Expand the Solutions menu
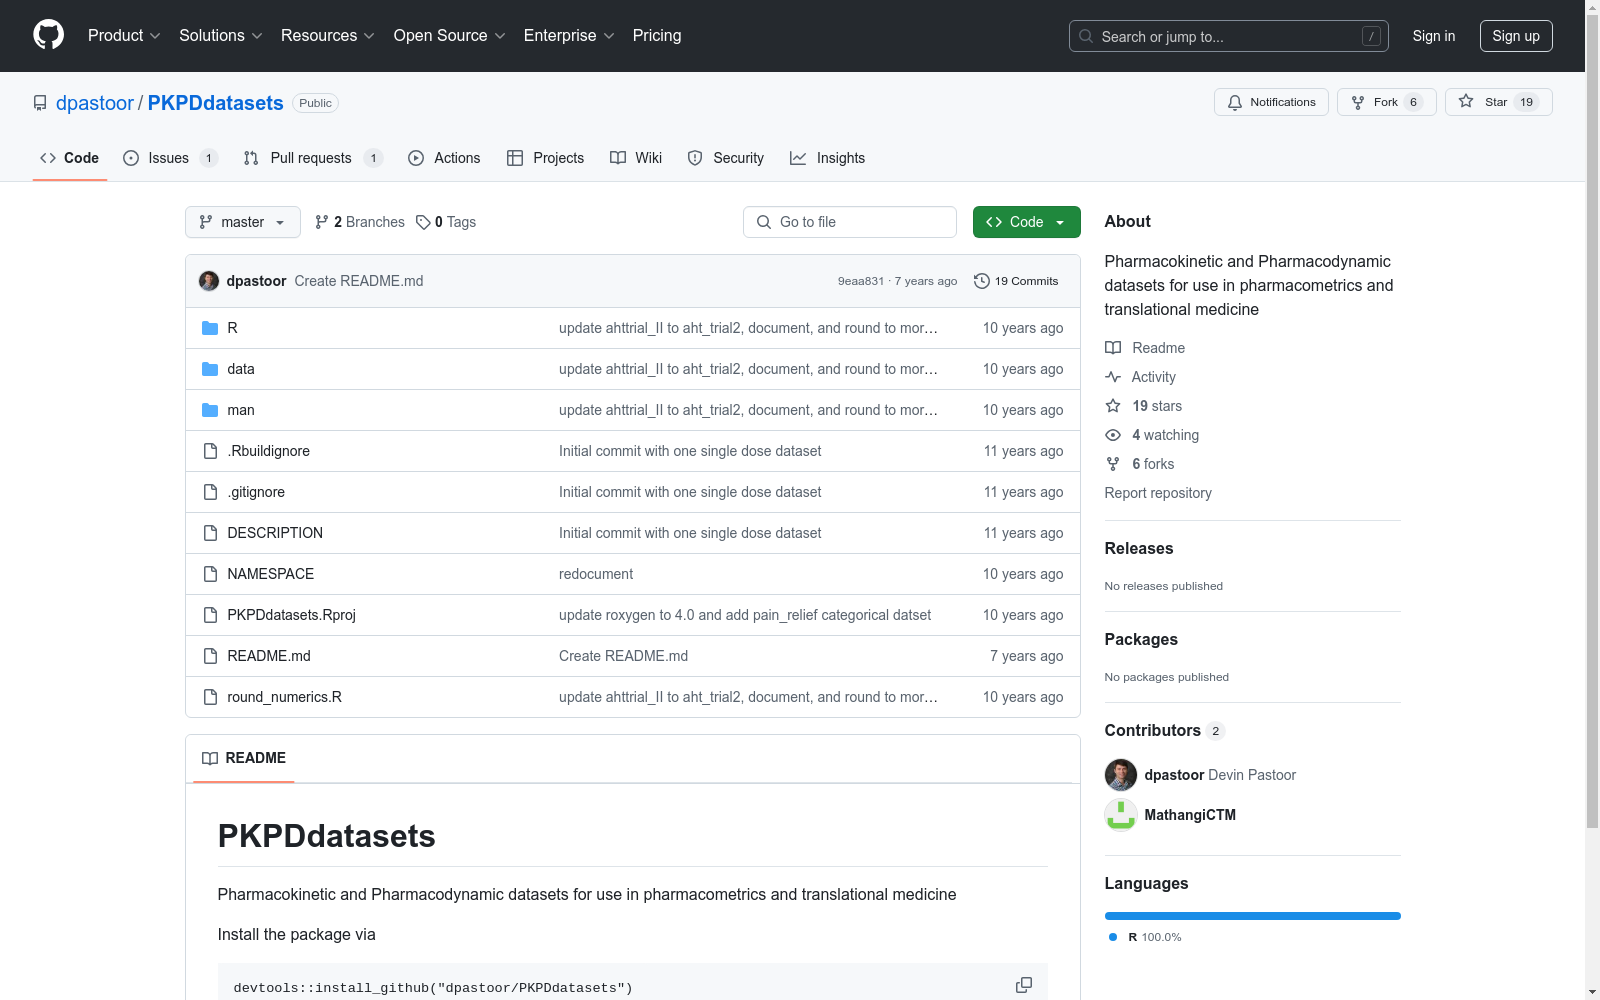Screen dimensions: 1600x1000 221,36
